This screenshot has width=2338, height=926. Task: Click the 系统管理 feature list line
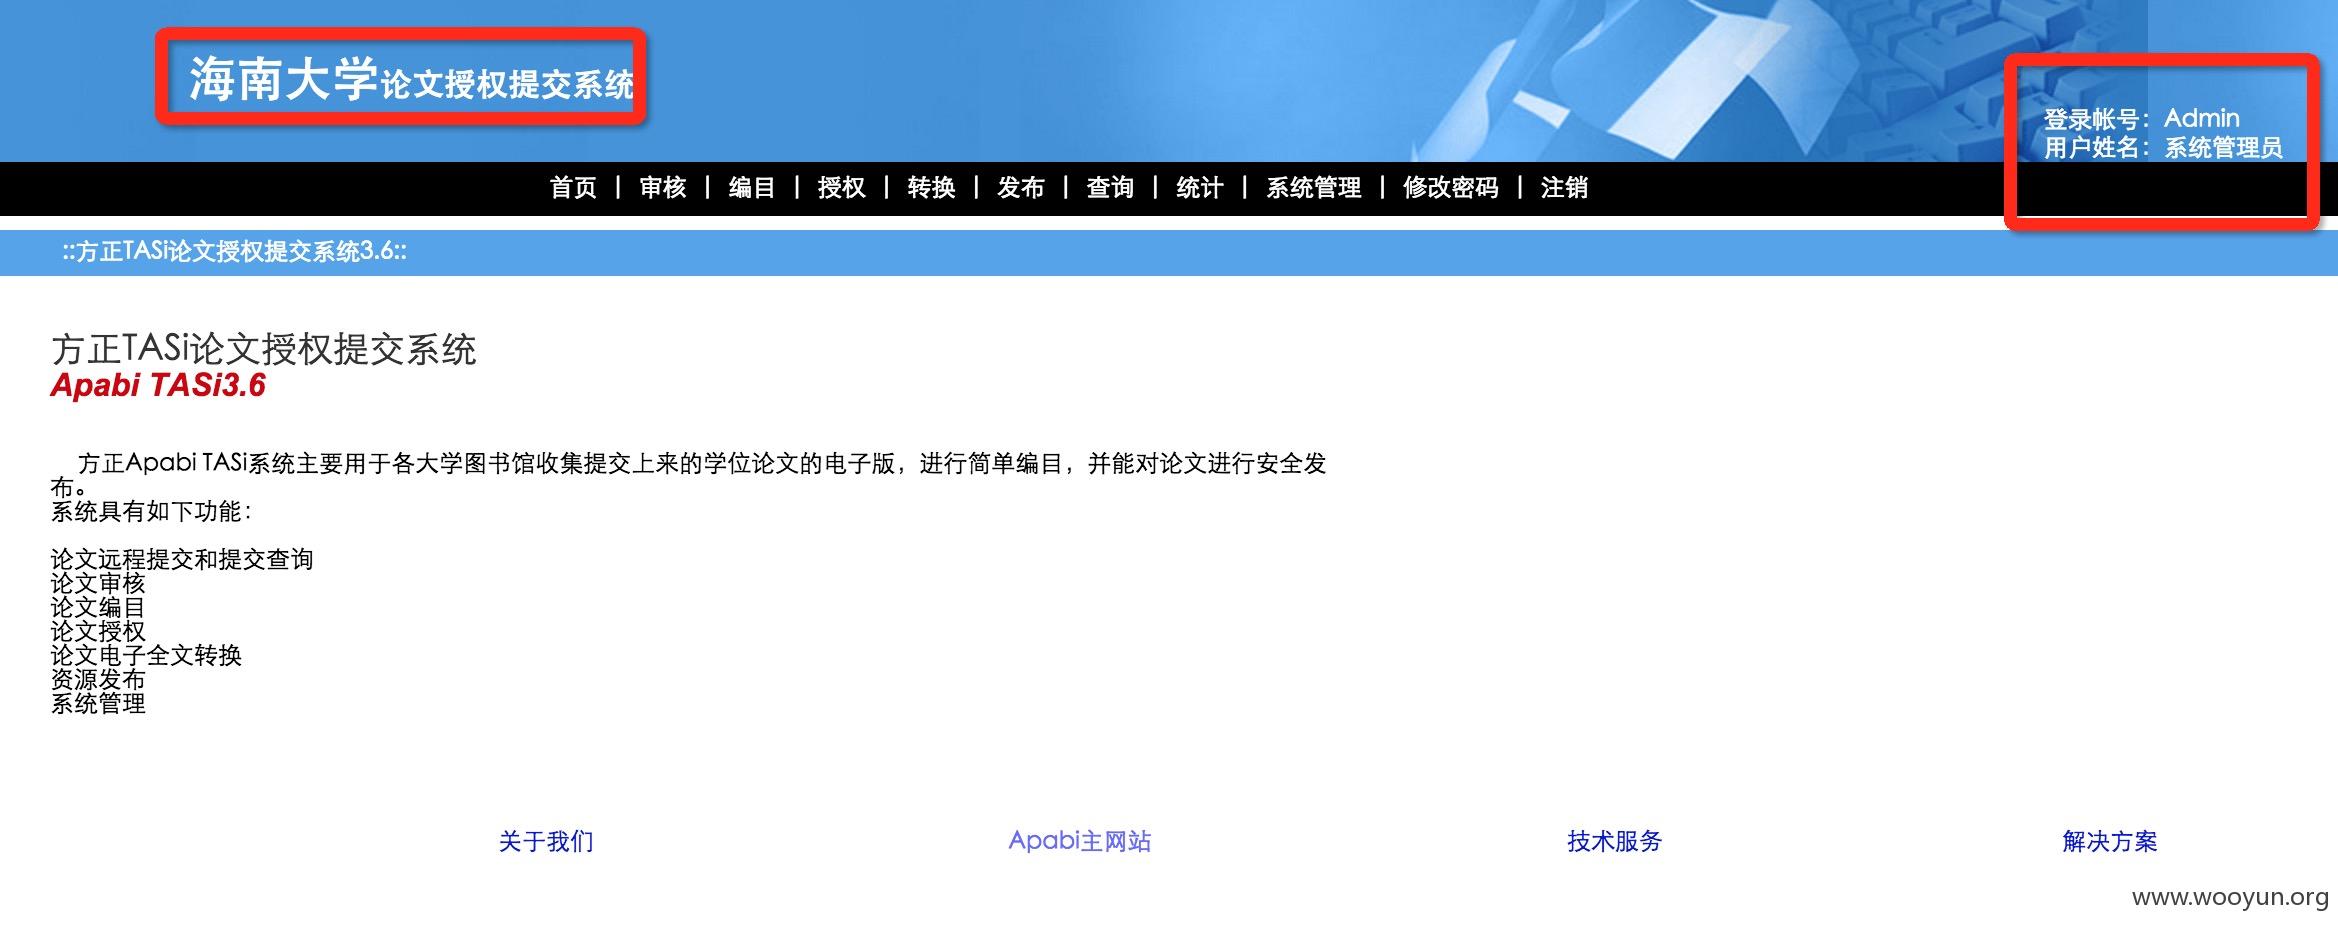tap(98, 704)
